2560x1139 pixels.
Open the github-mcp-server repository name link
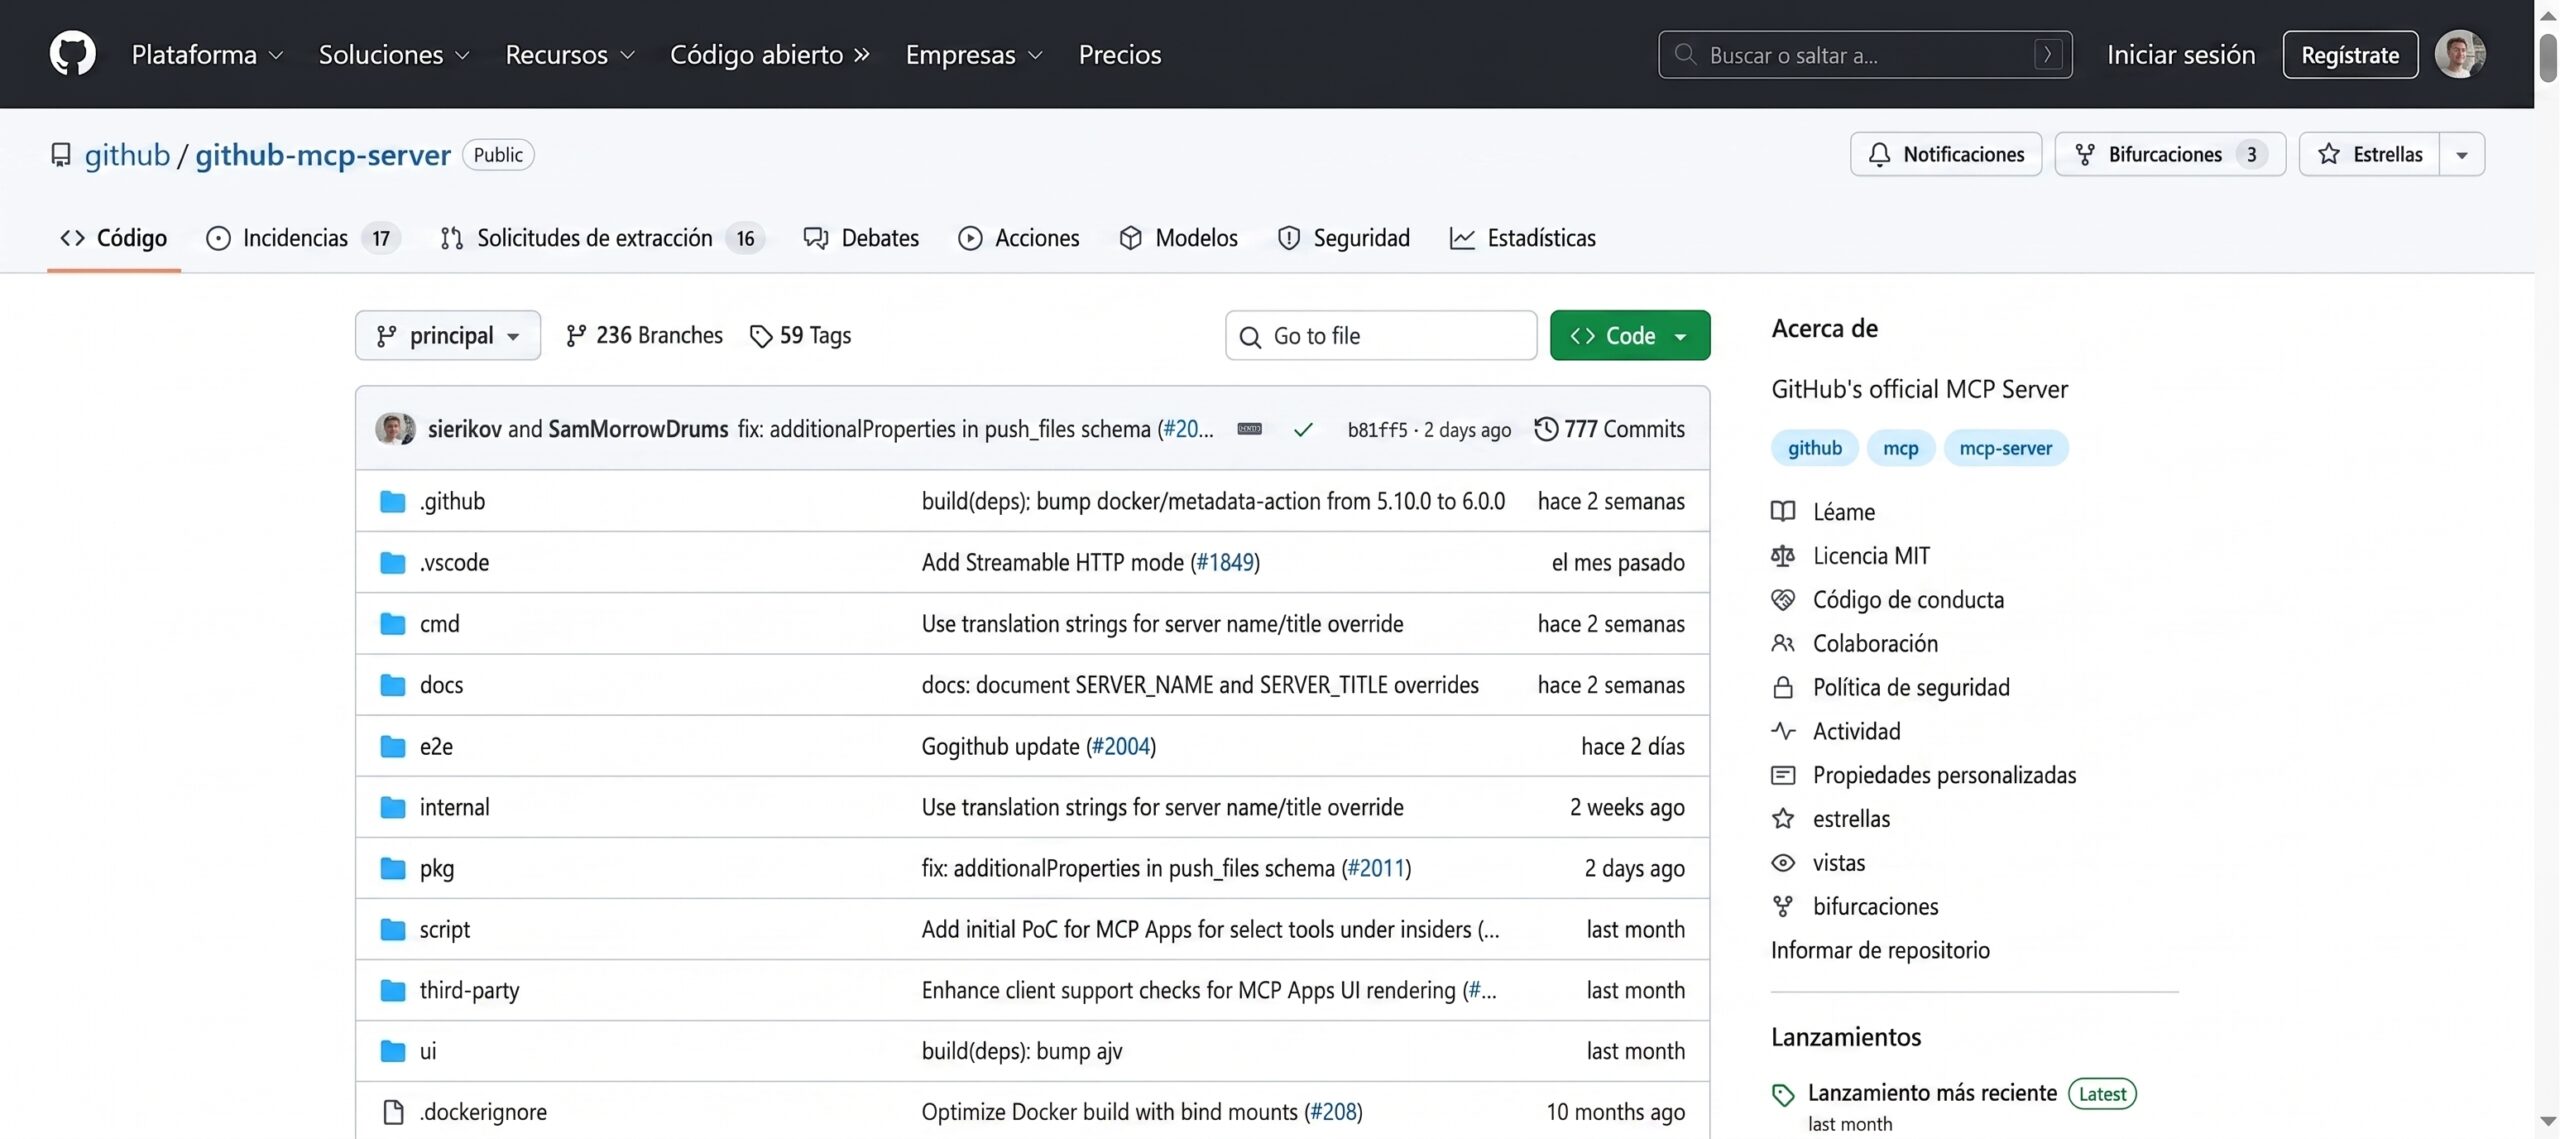323,155
